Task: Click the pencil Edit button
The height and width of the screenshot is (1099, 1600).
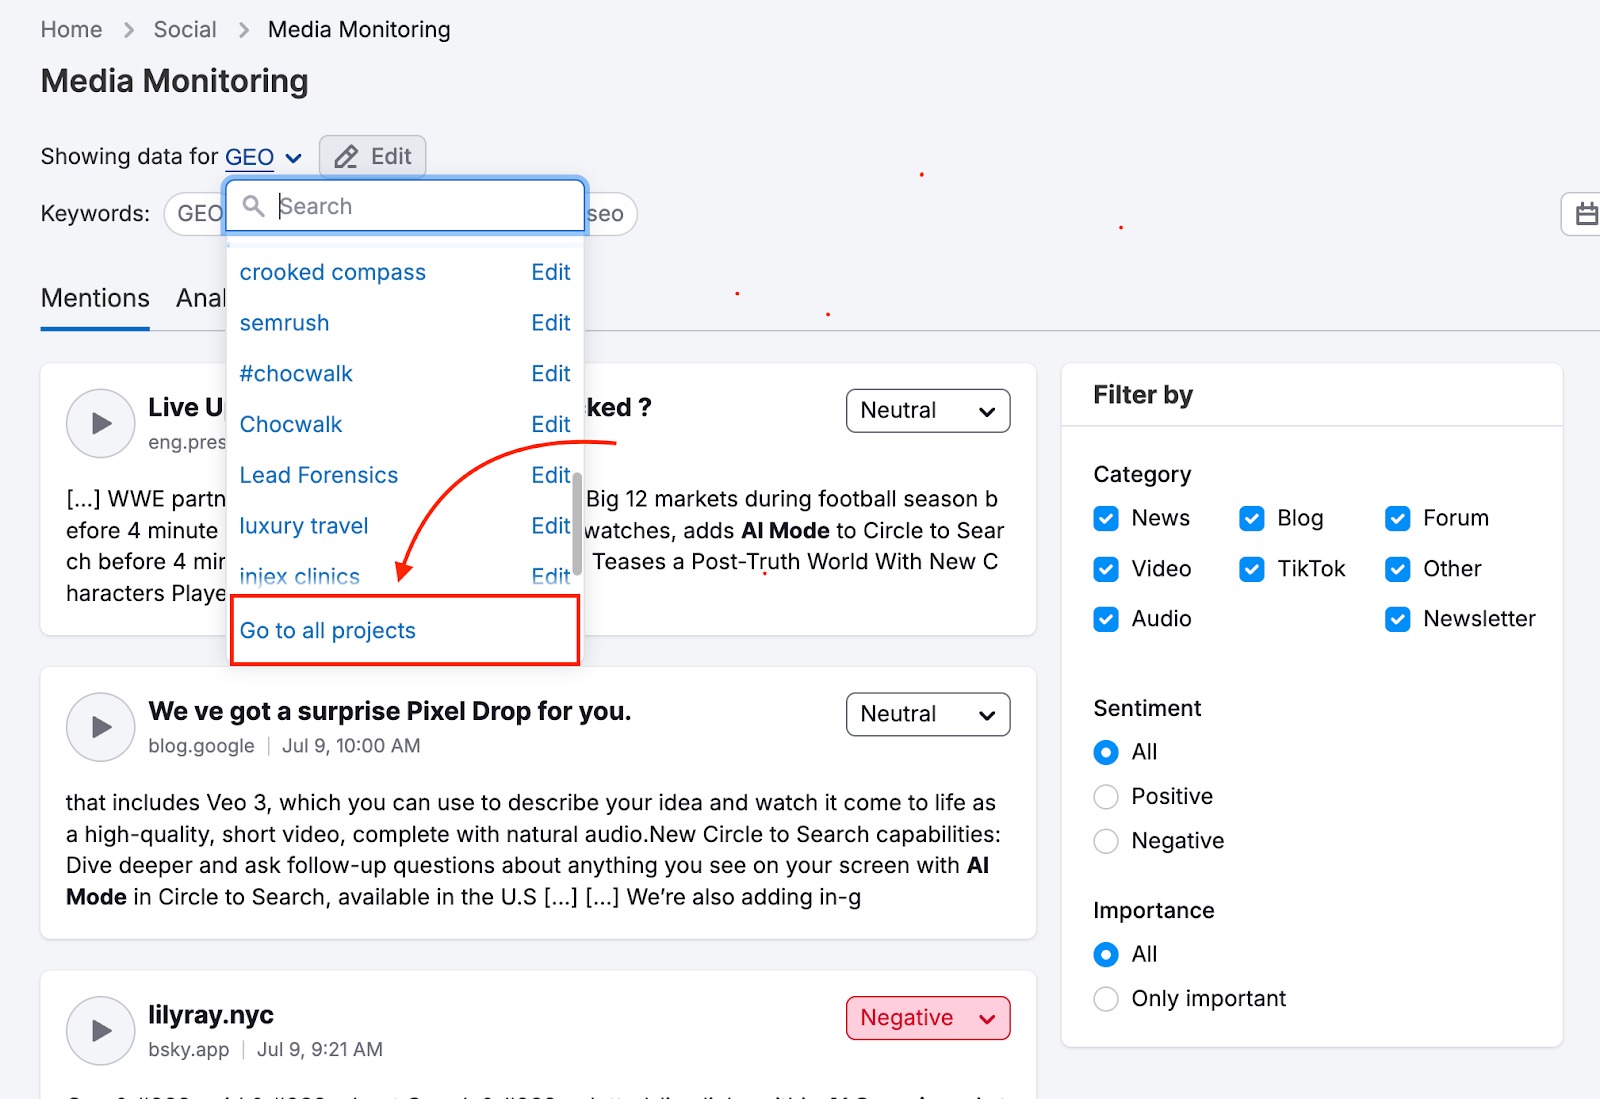Action: [x=373, y=157]
